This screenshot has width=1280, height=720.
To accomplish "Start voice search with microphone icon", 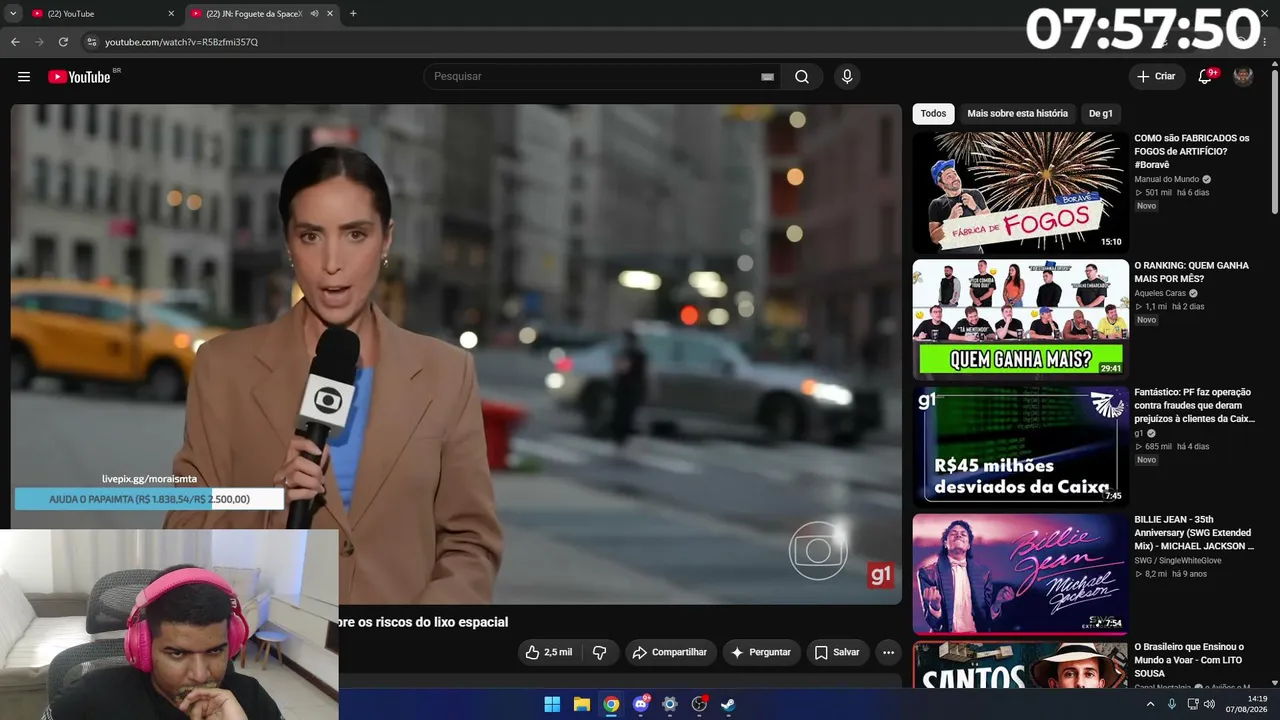I will click(847, 77).
